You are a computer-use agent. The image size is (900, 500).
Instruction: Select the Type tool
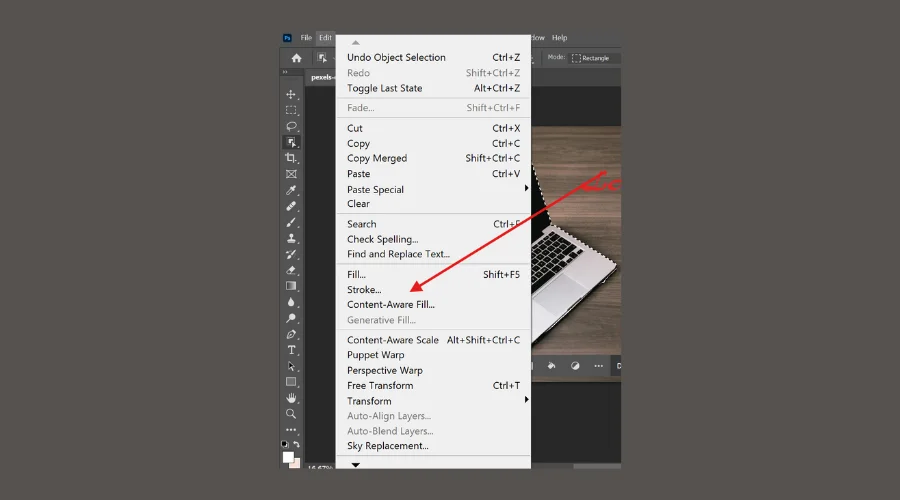point(291,350)
